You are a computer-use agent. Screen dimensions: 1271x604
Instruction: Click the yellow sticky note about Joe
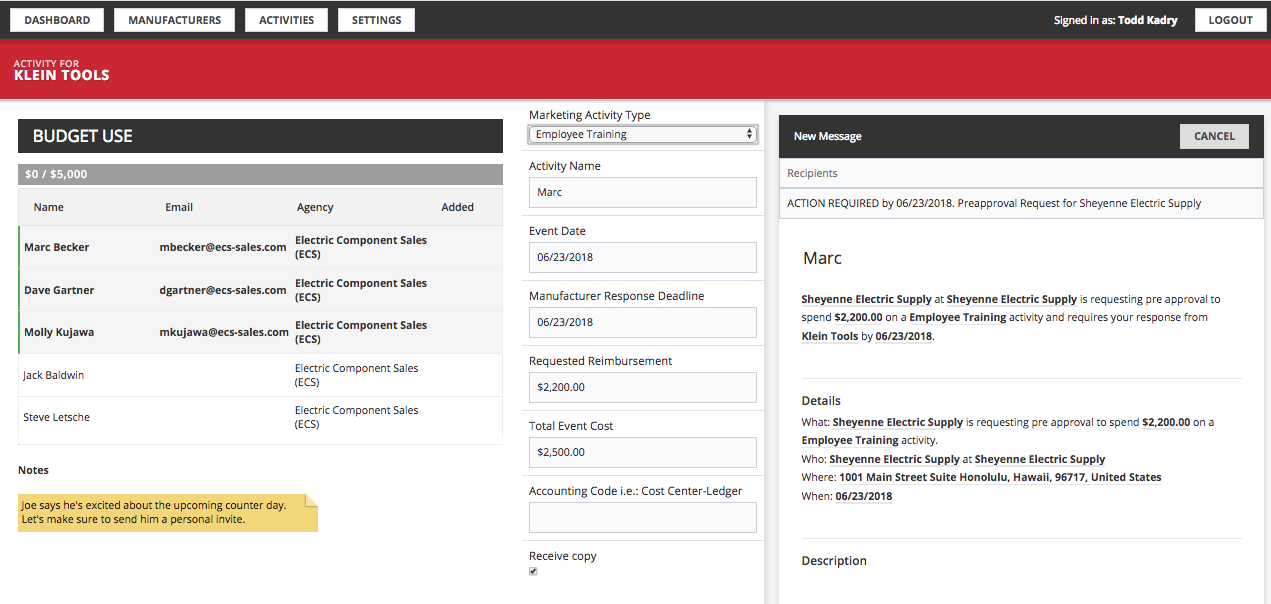pyautogui.click(x=168, y=512)
